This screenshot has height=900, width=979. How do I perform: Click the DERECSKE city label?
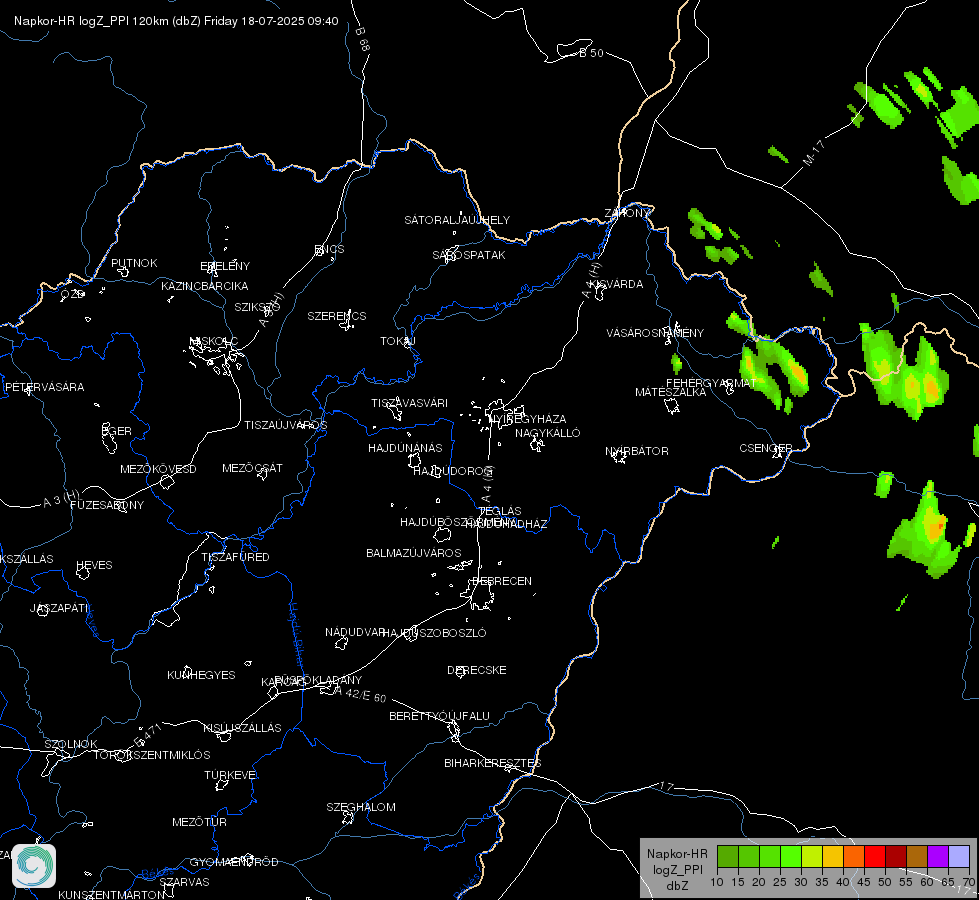477,670
